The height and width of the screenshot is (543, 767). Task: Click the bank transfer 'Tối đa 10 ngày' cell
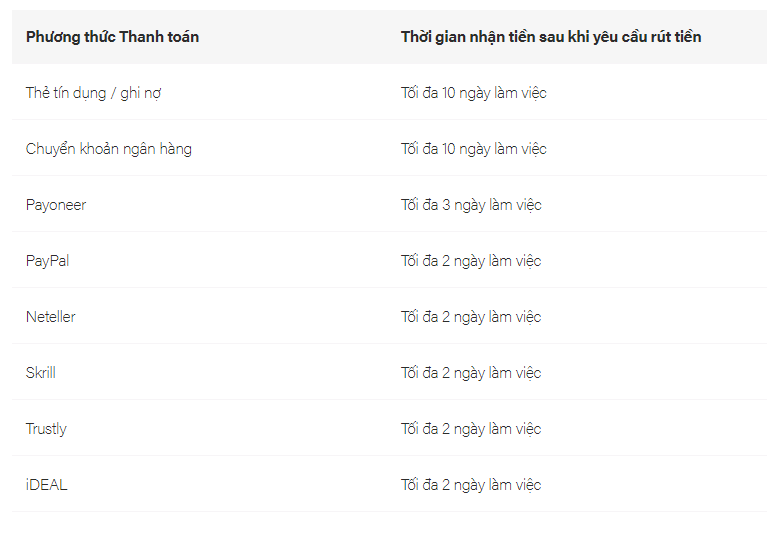(x=474, y=149)
